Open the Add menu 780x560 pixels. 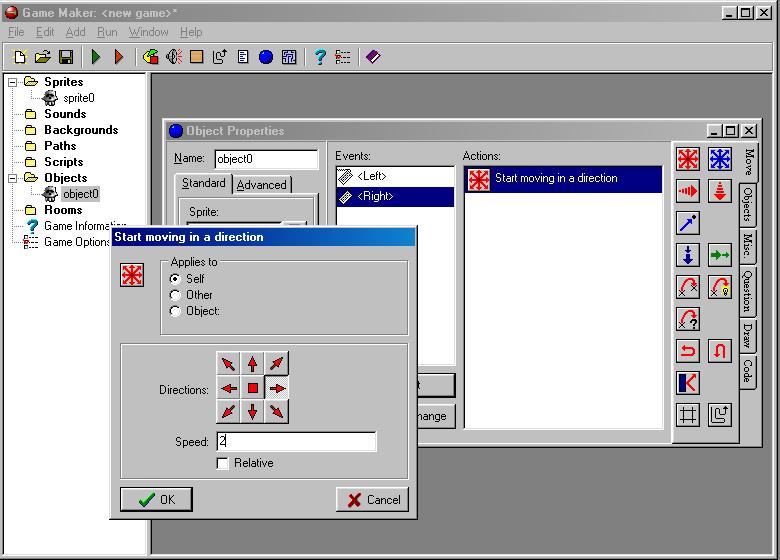75,32
